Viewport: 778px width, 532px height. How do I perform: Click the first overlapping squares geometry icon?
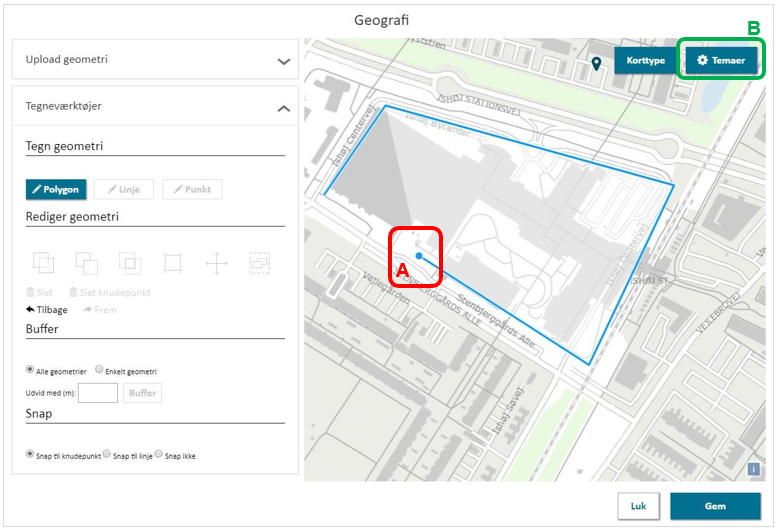pos(44,263)
